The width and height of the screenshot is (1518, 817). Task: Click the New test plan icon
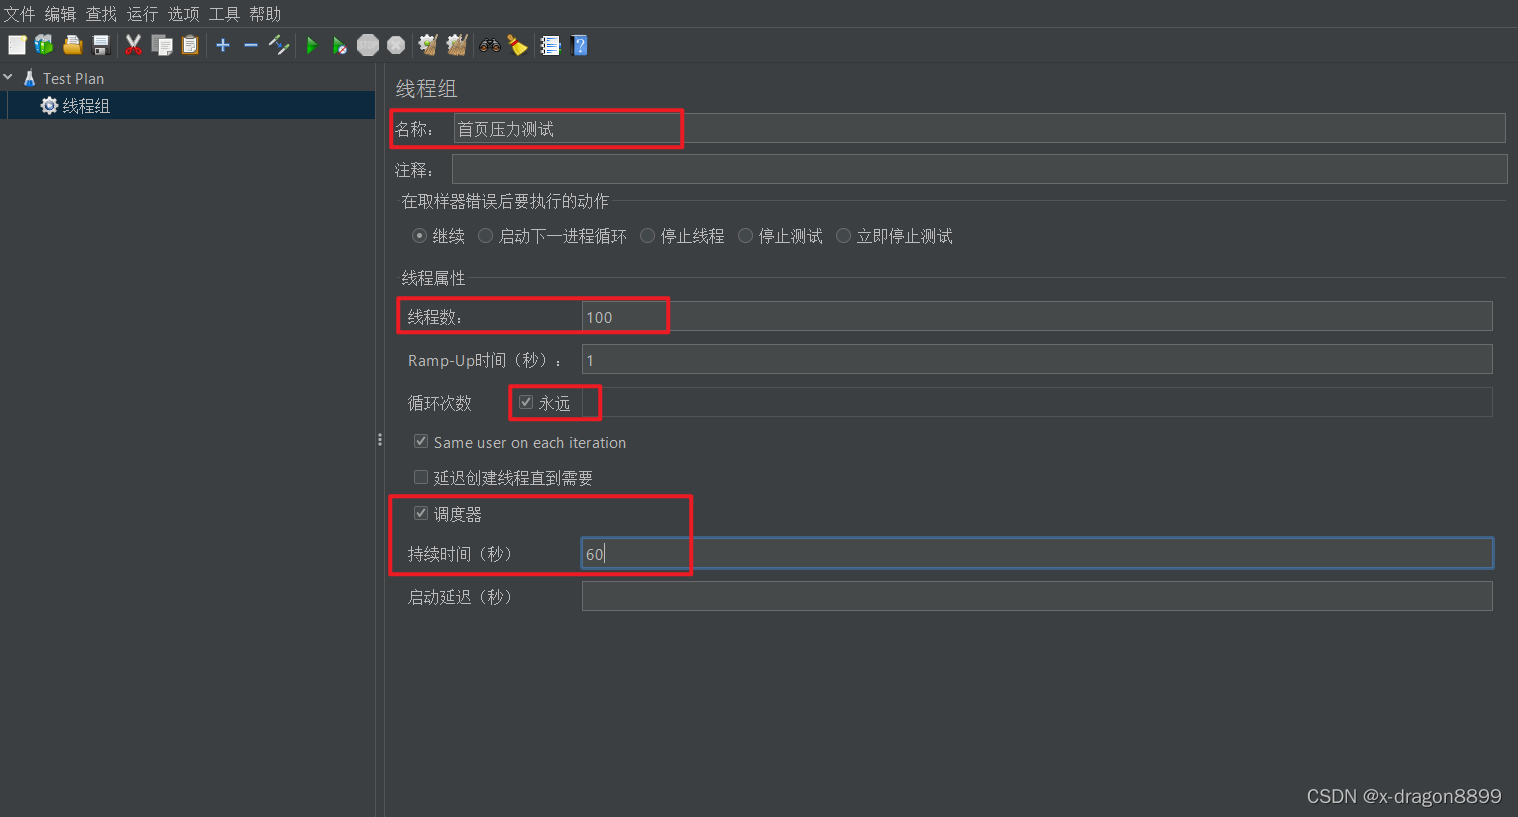point(17,45)
